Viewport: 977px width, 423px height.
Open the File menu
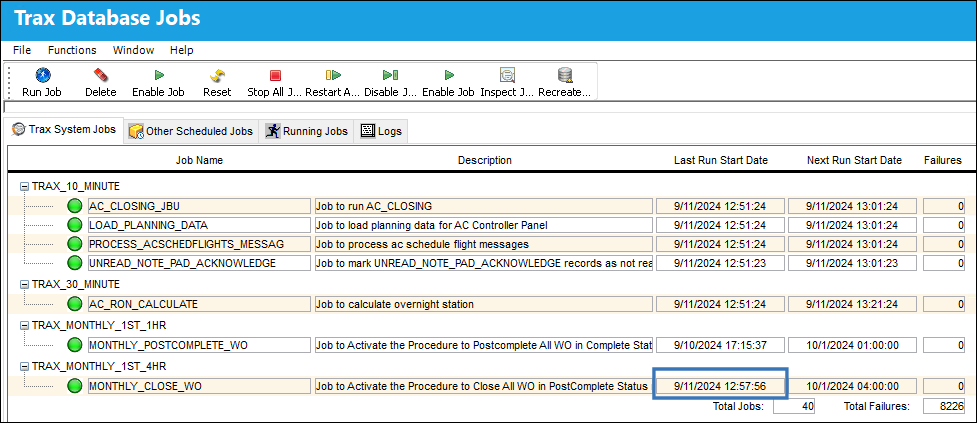coord(22,50)
